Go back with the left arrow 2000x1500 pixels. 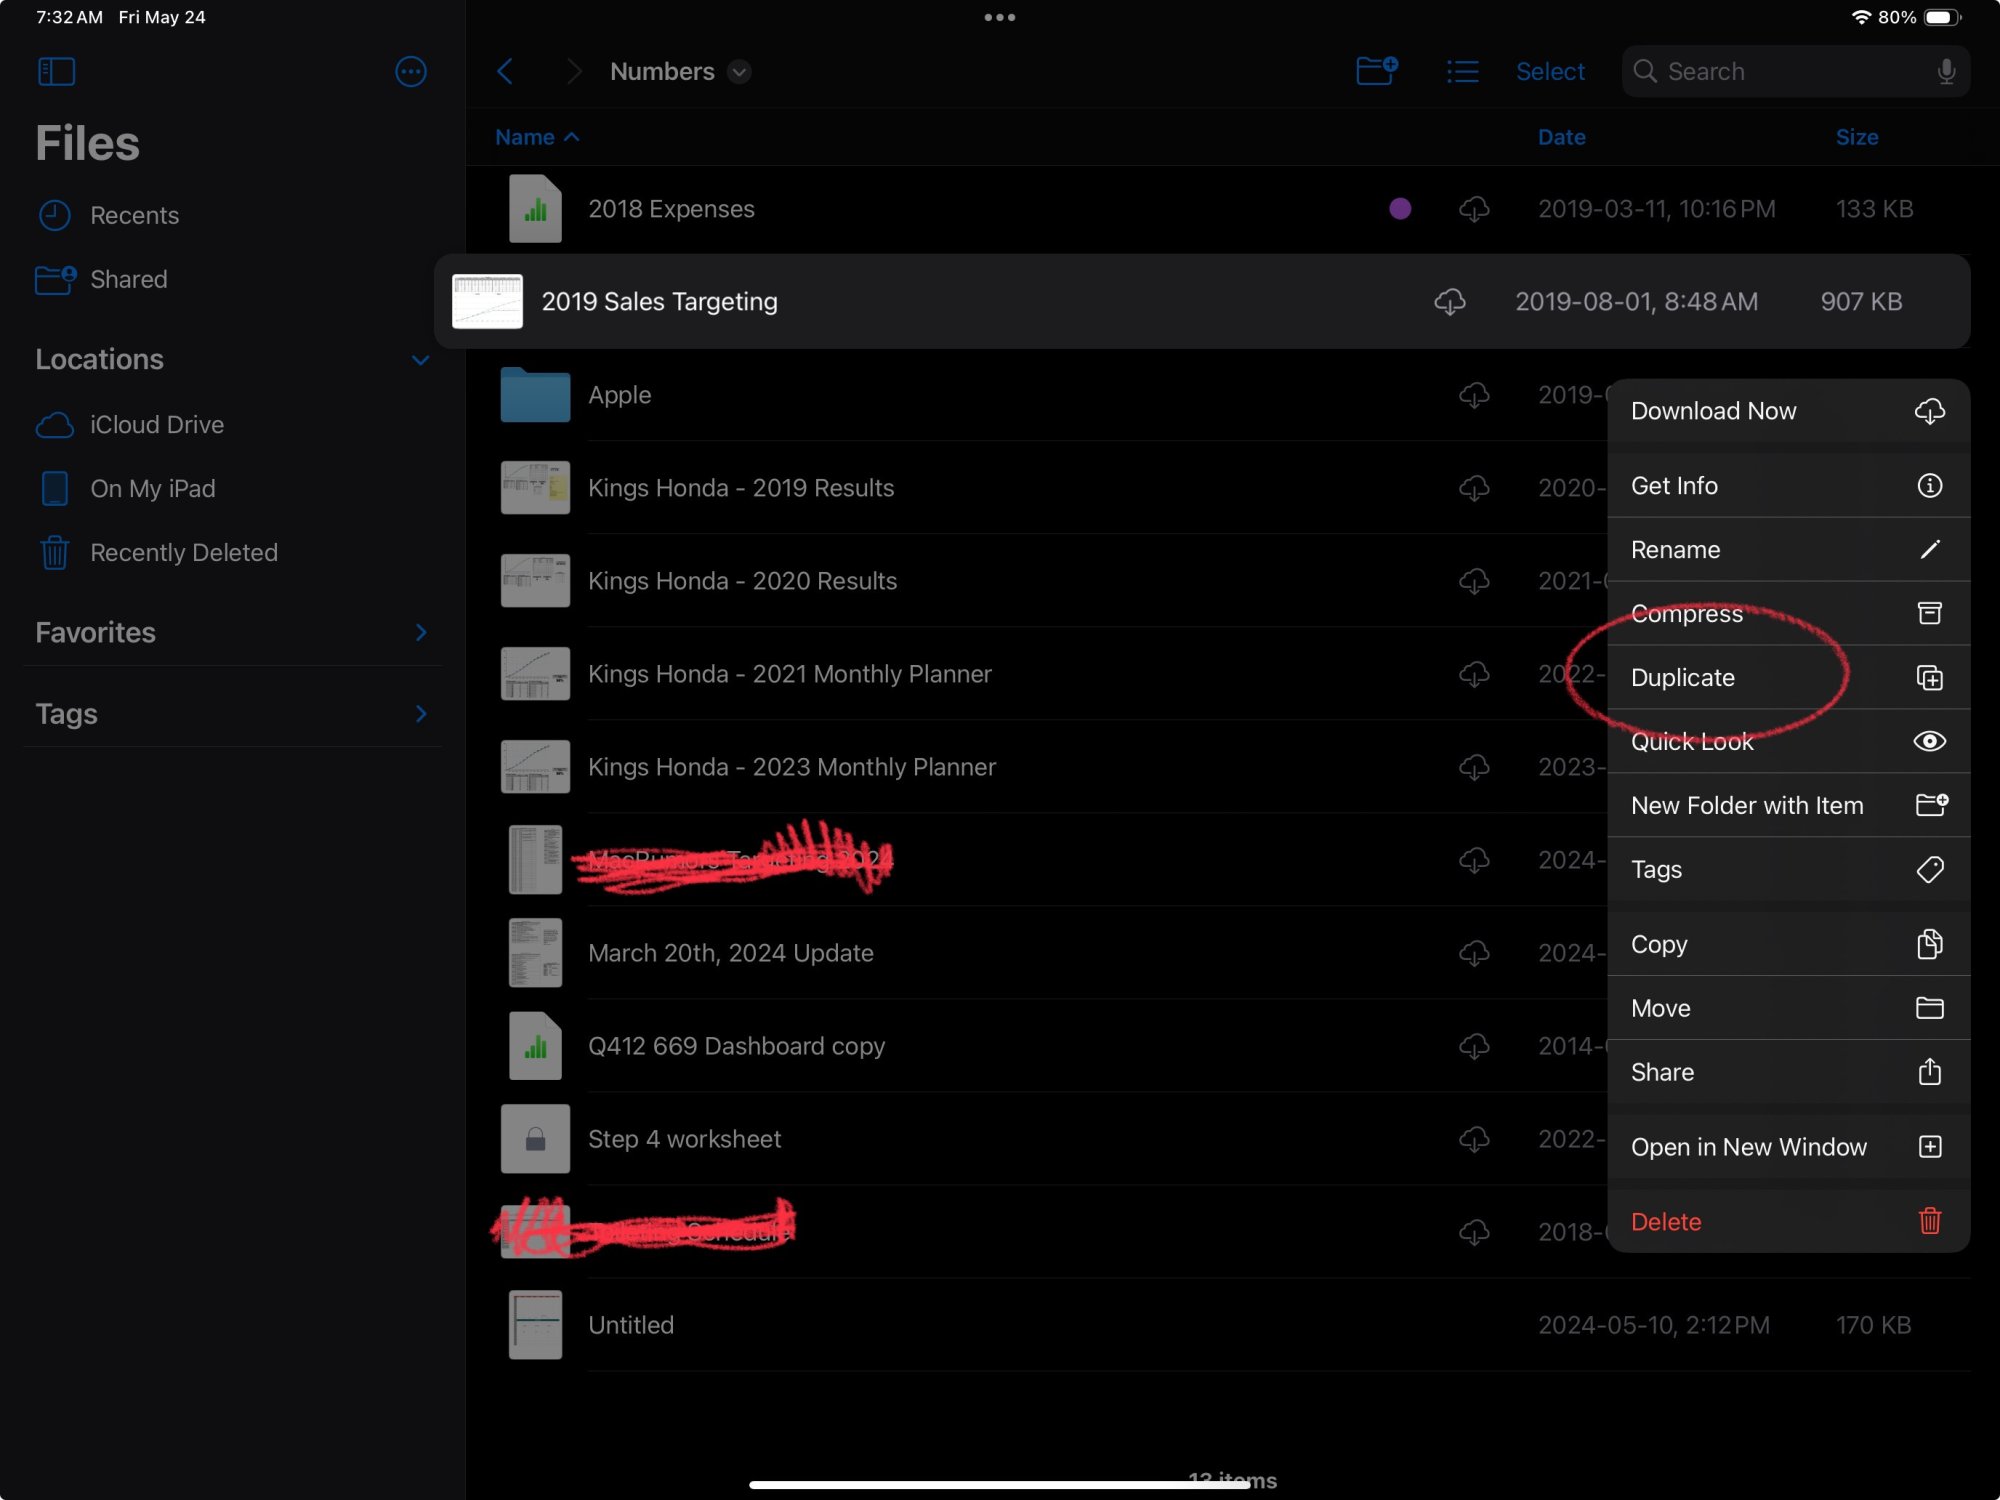pos(505,71)
